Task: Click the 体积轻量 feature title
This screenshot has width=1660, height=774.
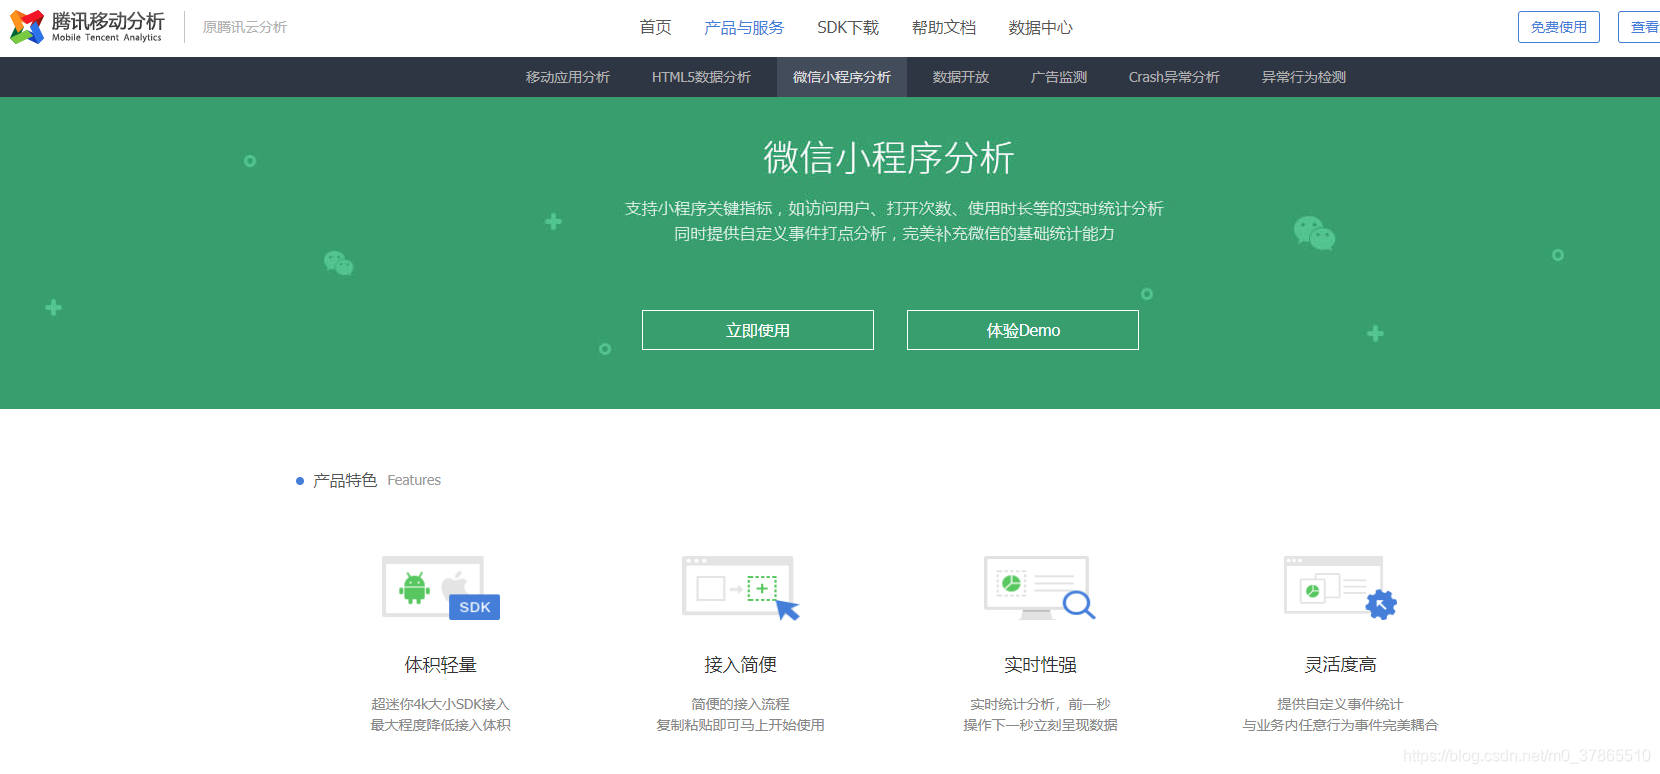Action: (441, 665)
